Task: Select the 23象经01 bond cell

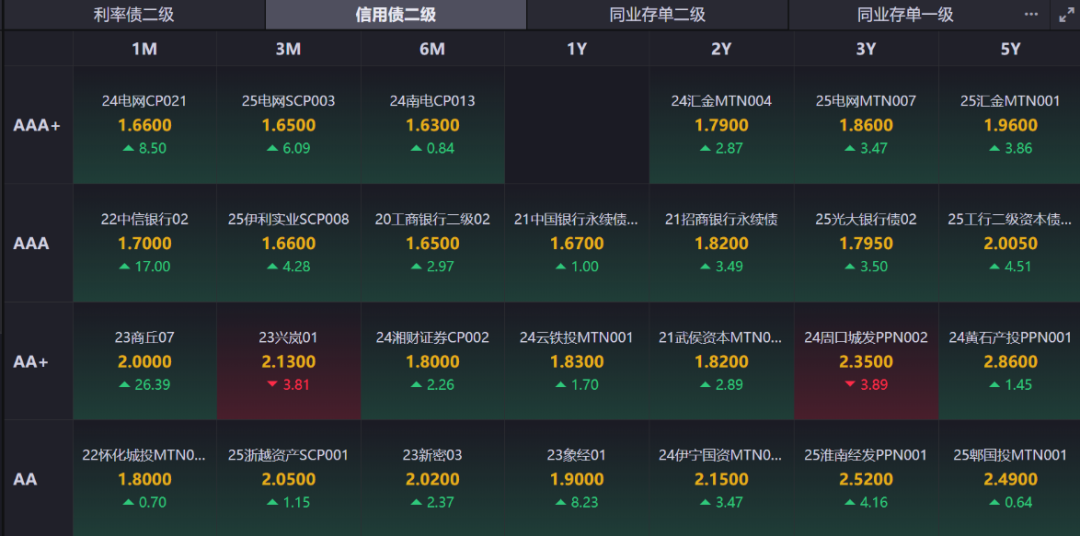Action: point(577,478)
